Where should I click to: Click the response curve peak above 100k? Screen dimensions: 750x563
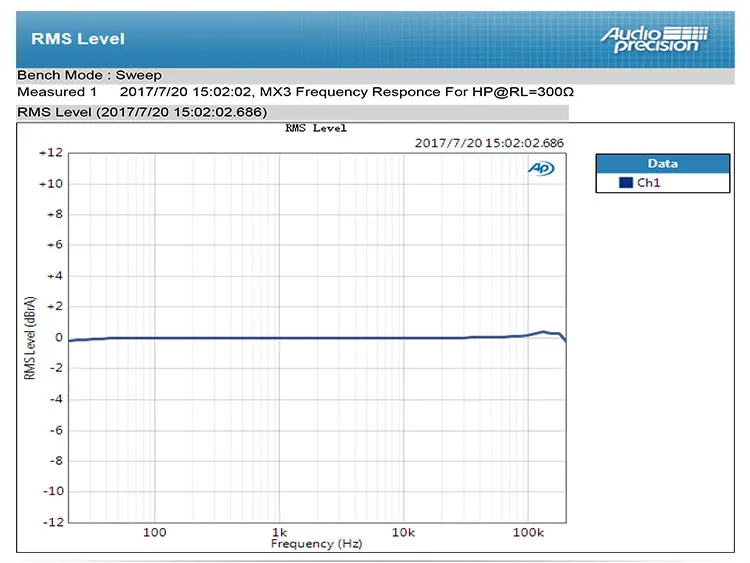543,331
